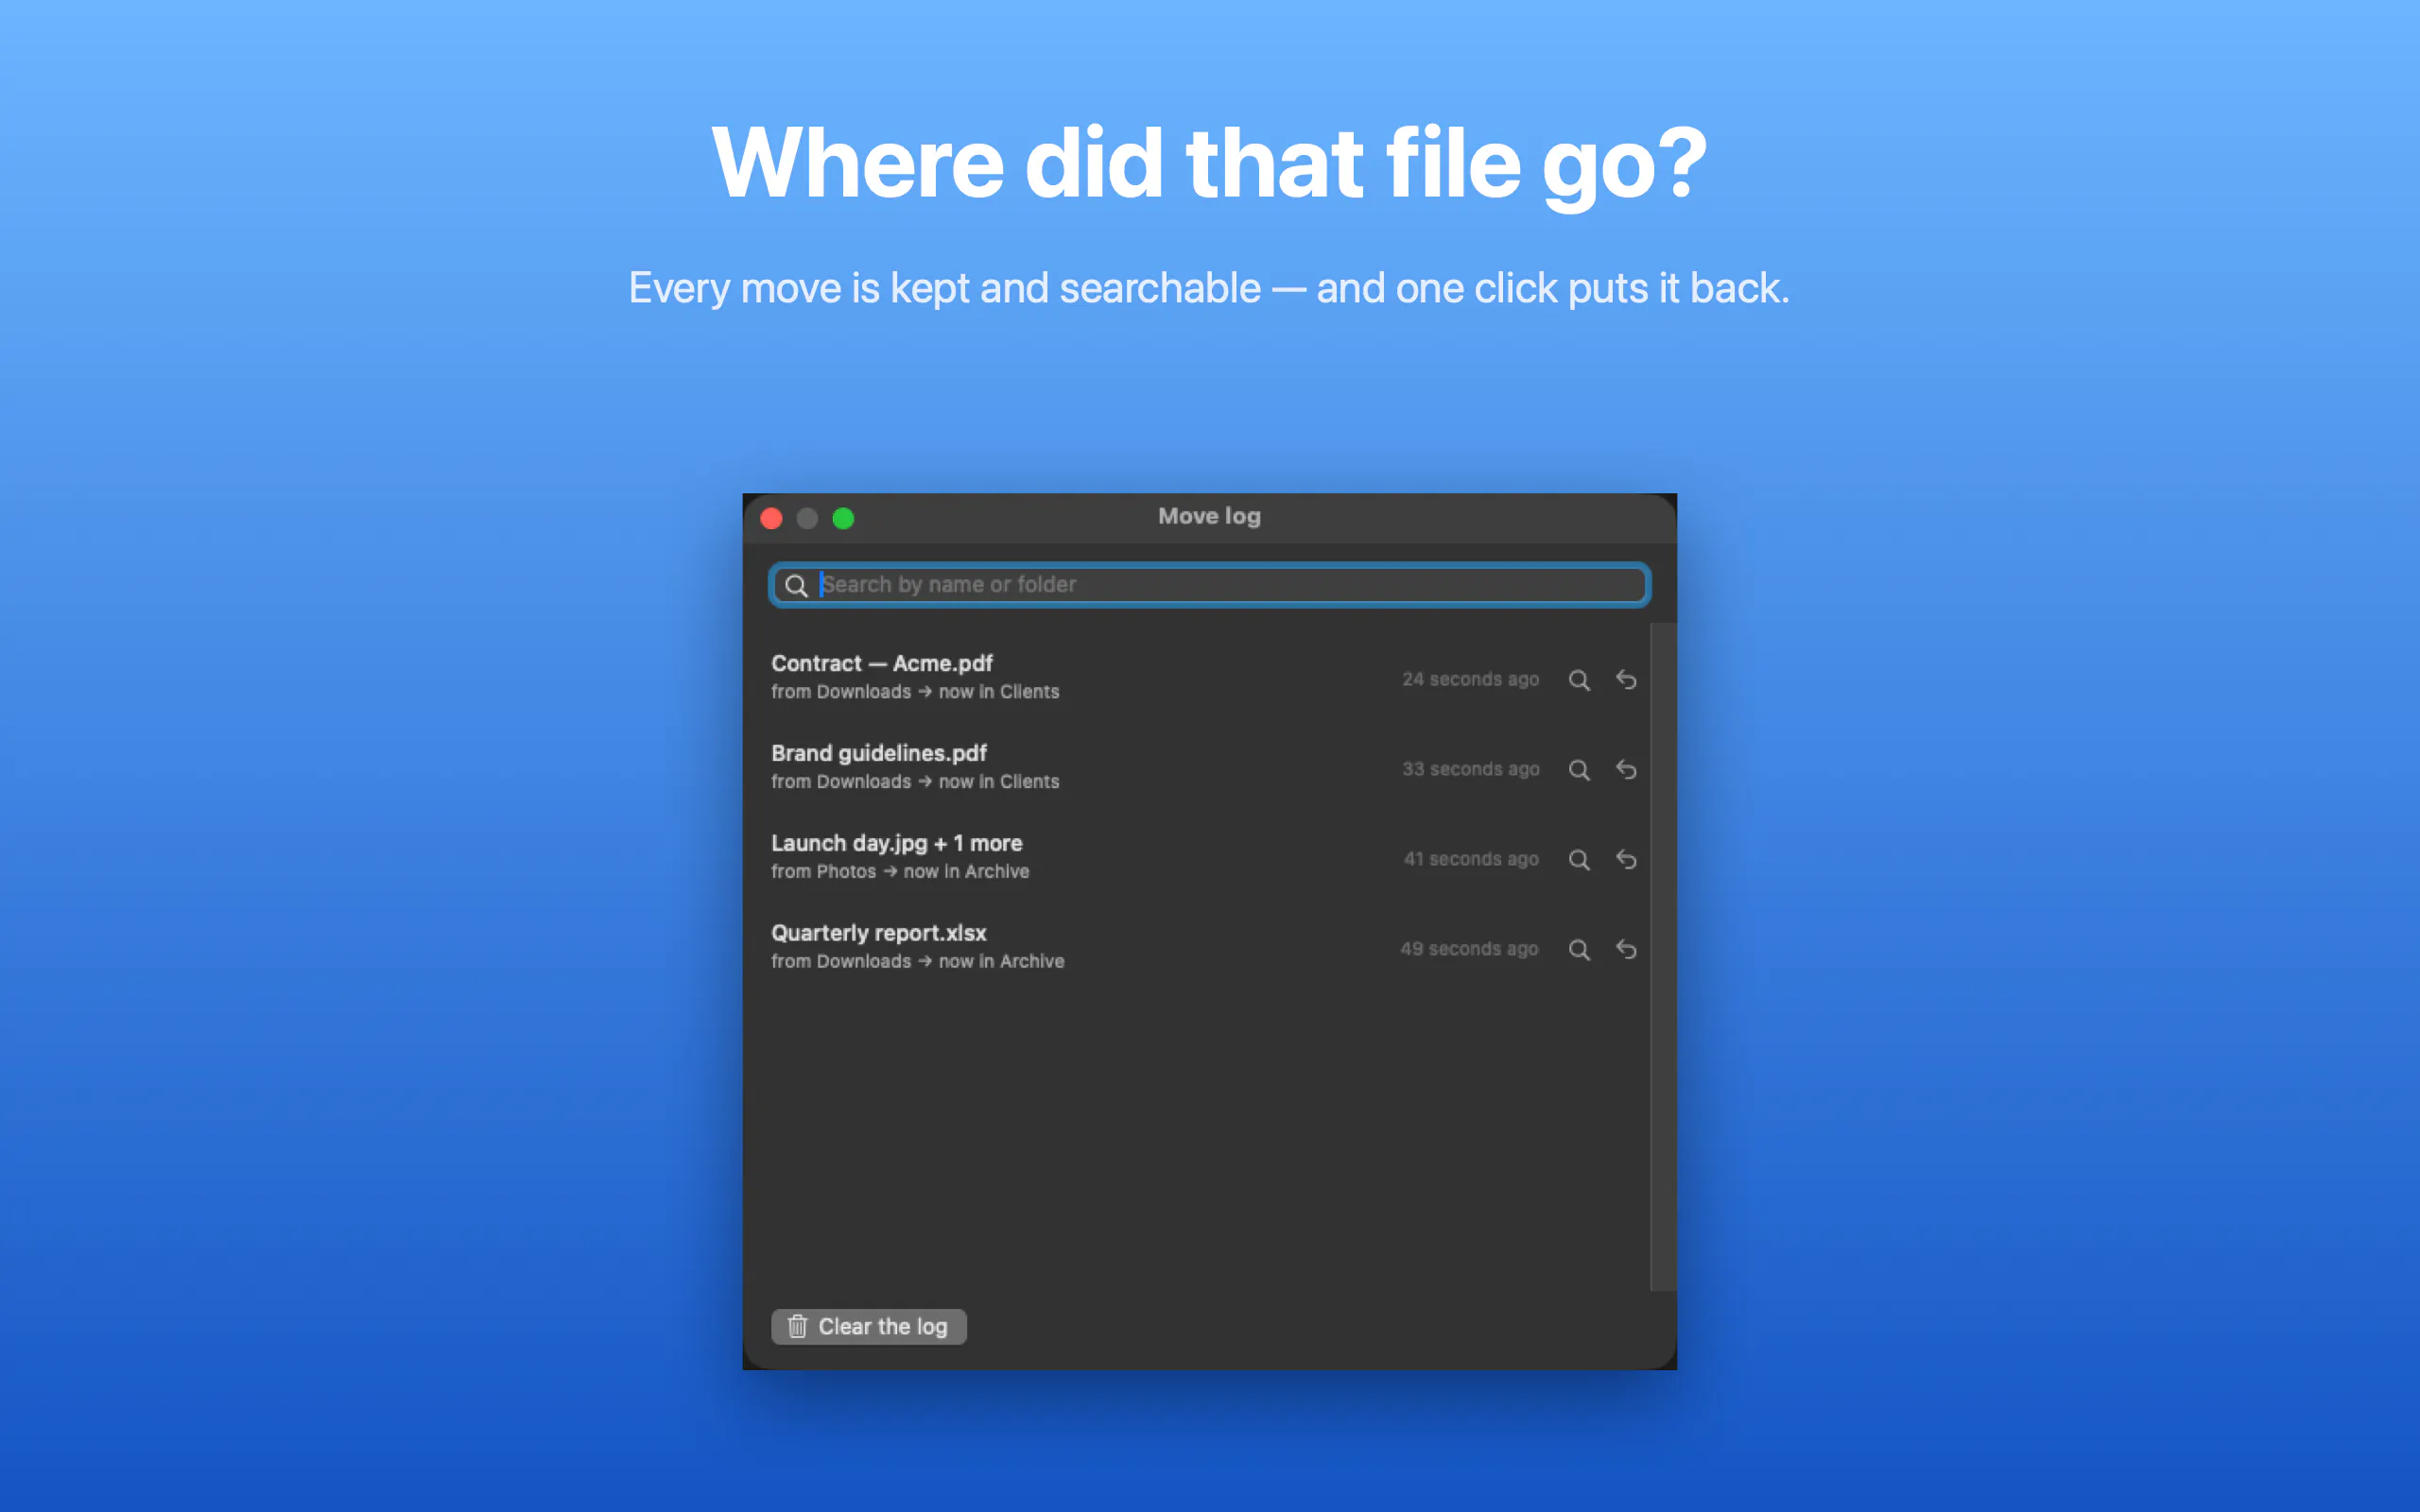The width and height of the screenshot is (2420, 1512).
Task: Click the 41 seconds ago timestamp
Action: [1471, 859]
